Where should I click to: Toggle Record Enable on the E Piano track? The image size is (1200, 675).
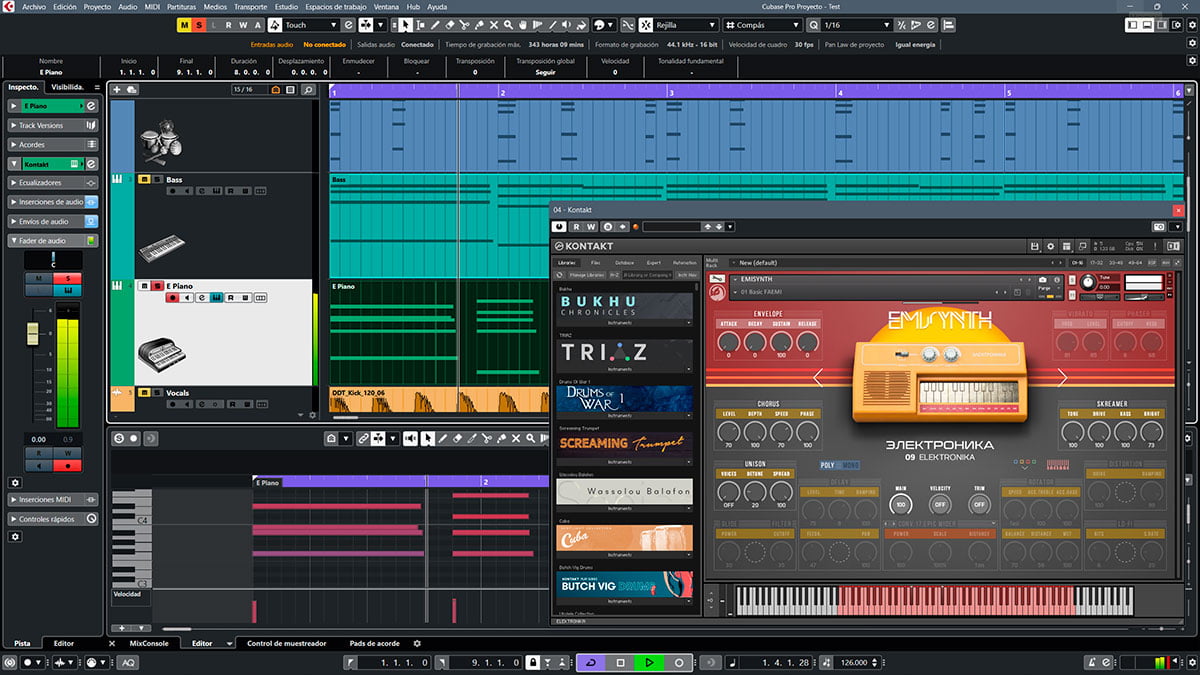pos(172,297)
